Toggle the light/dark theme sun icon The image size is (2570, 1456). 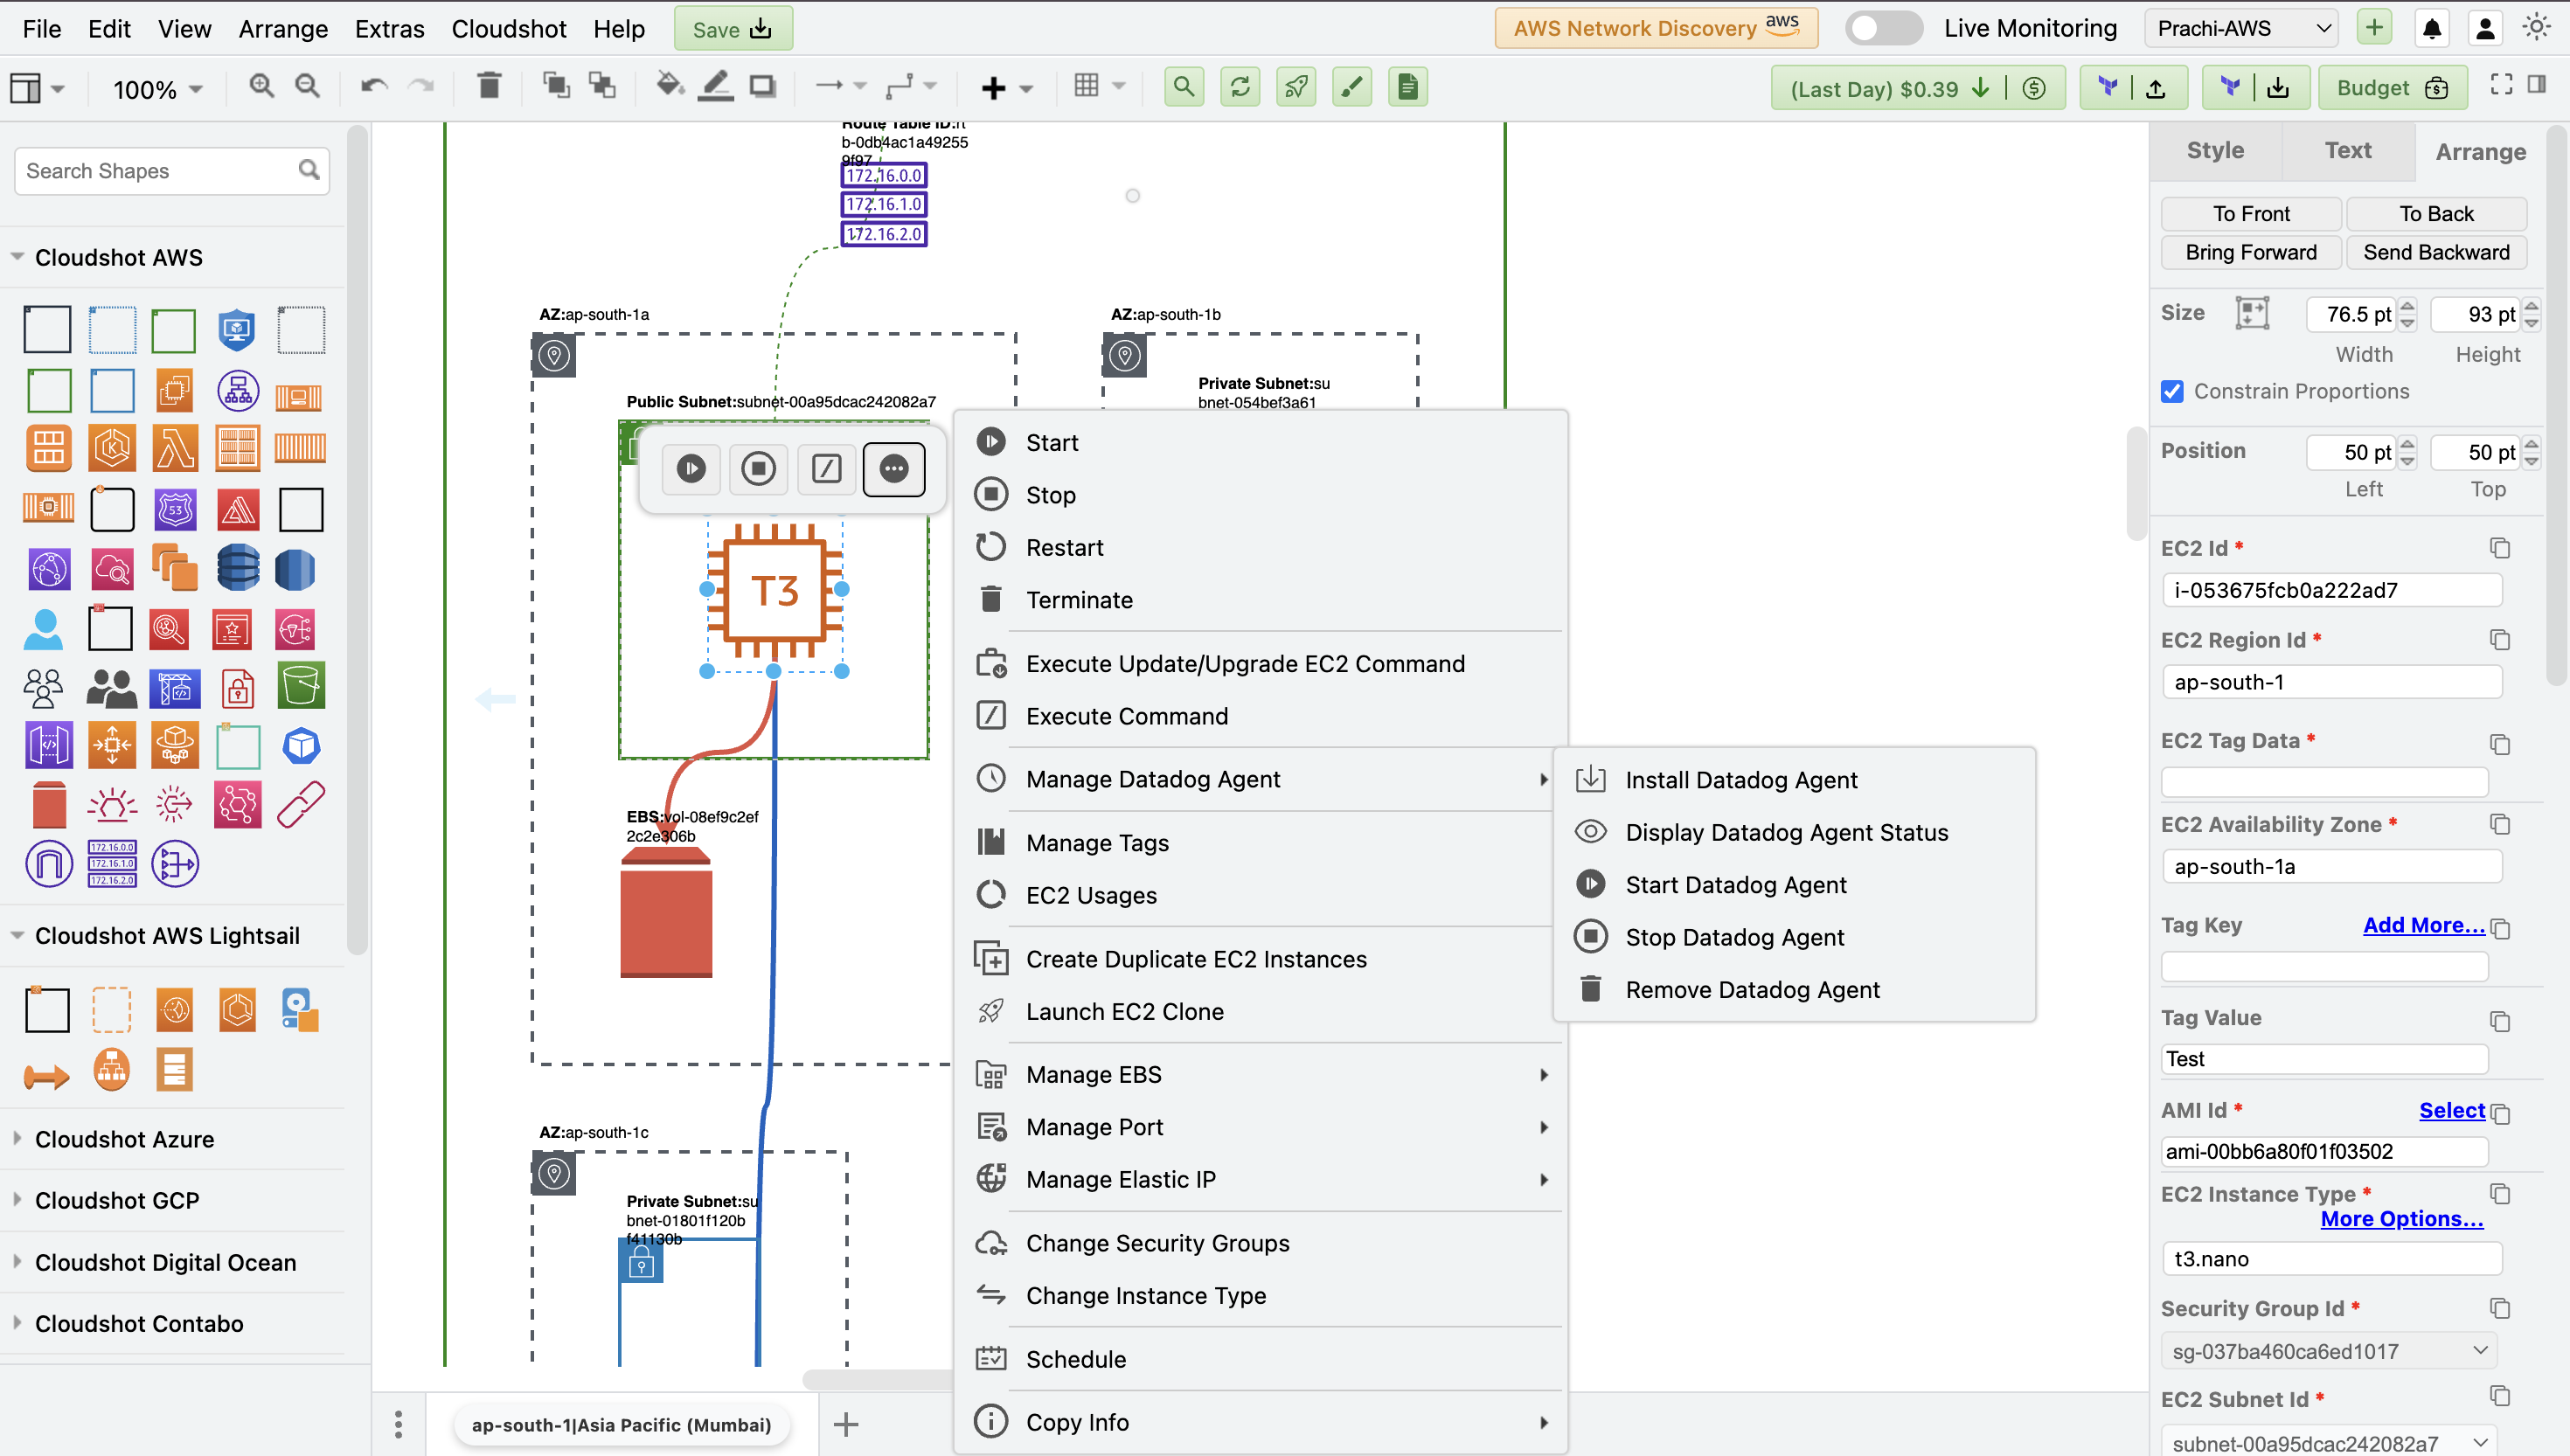pyautogui.click(x=2537, y=28)
